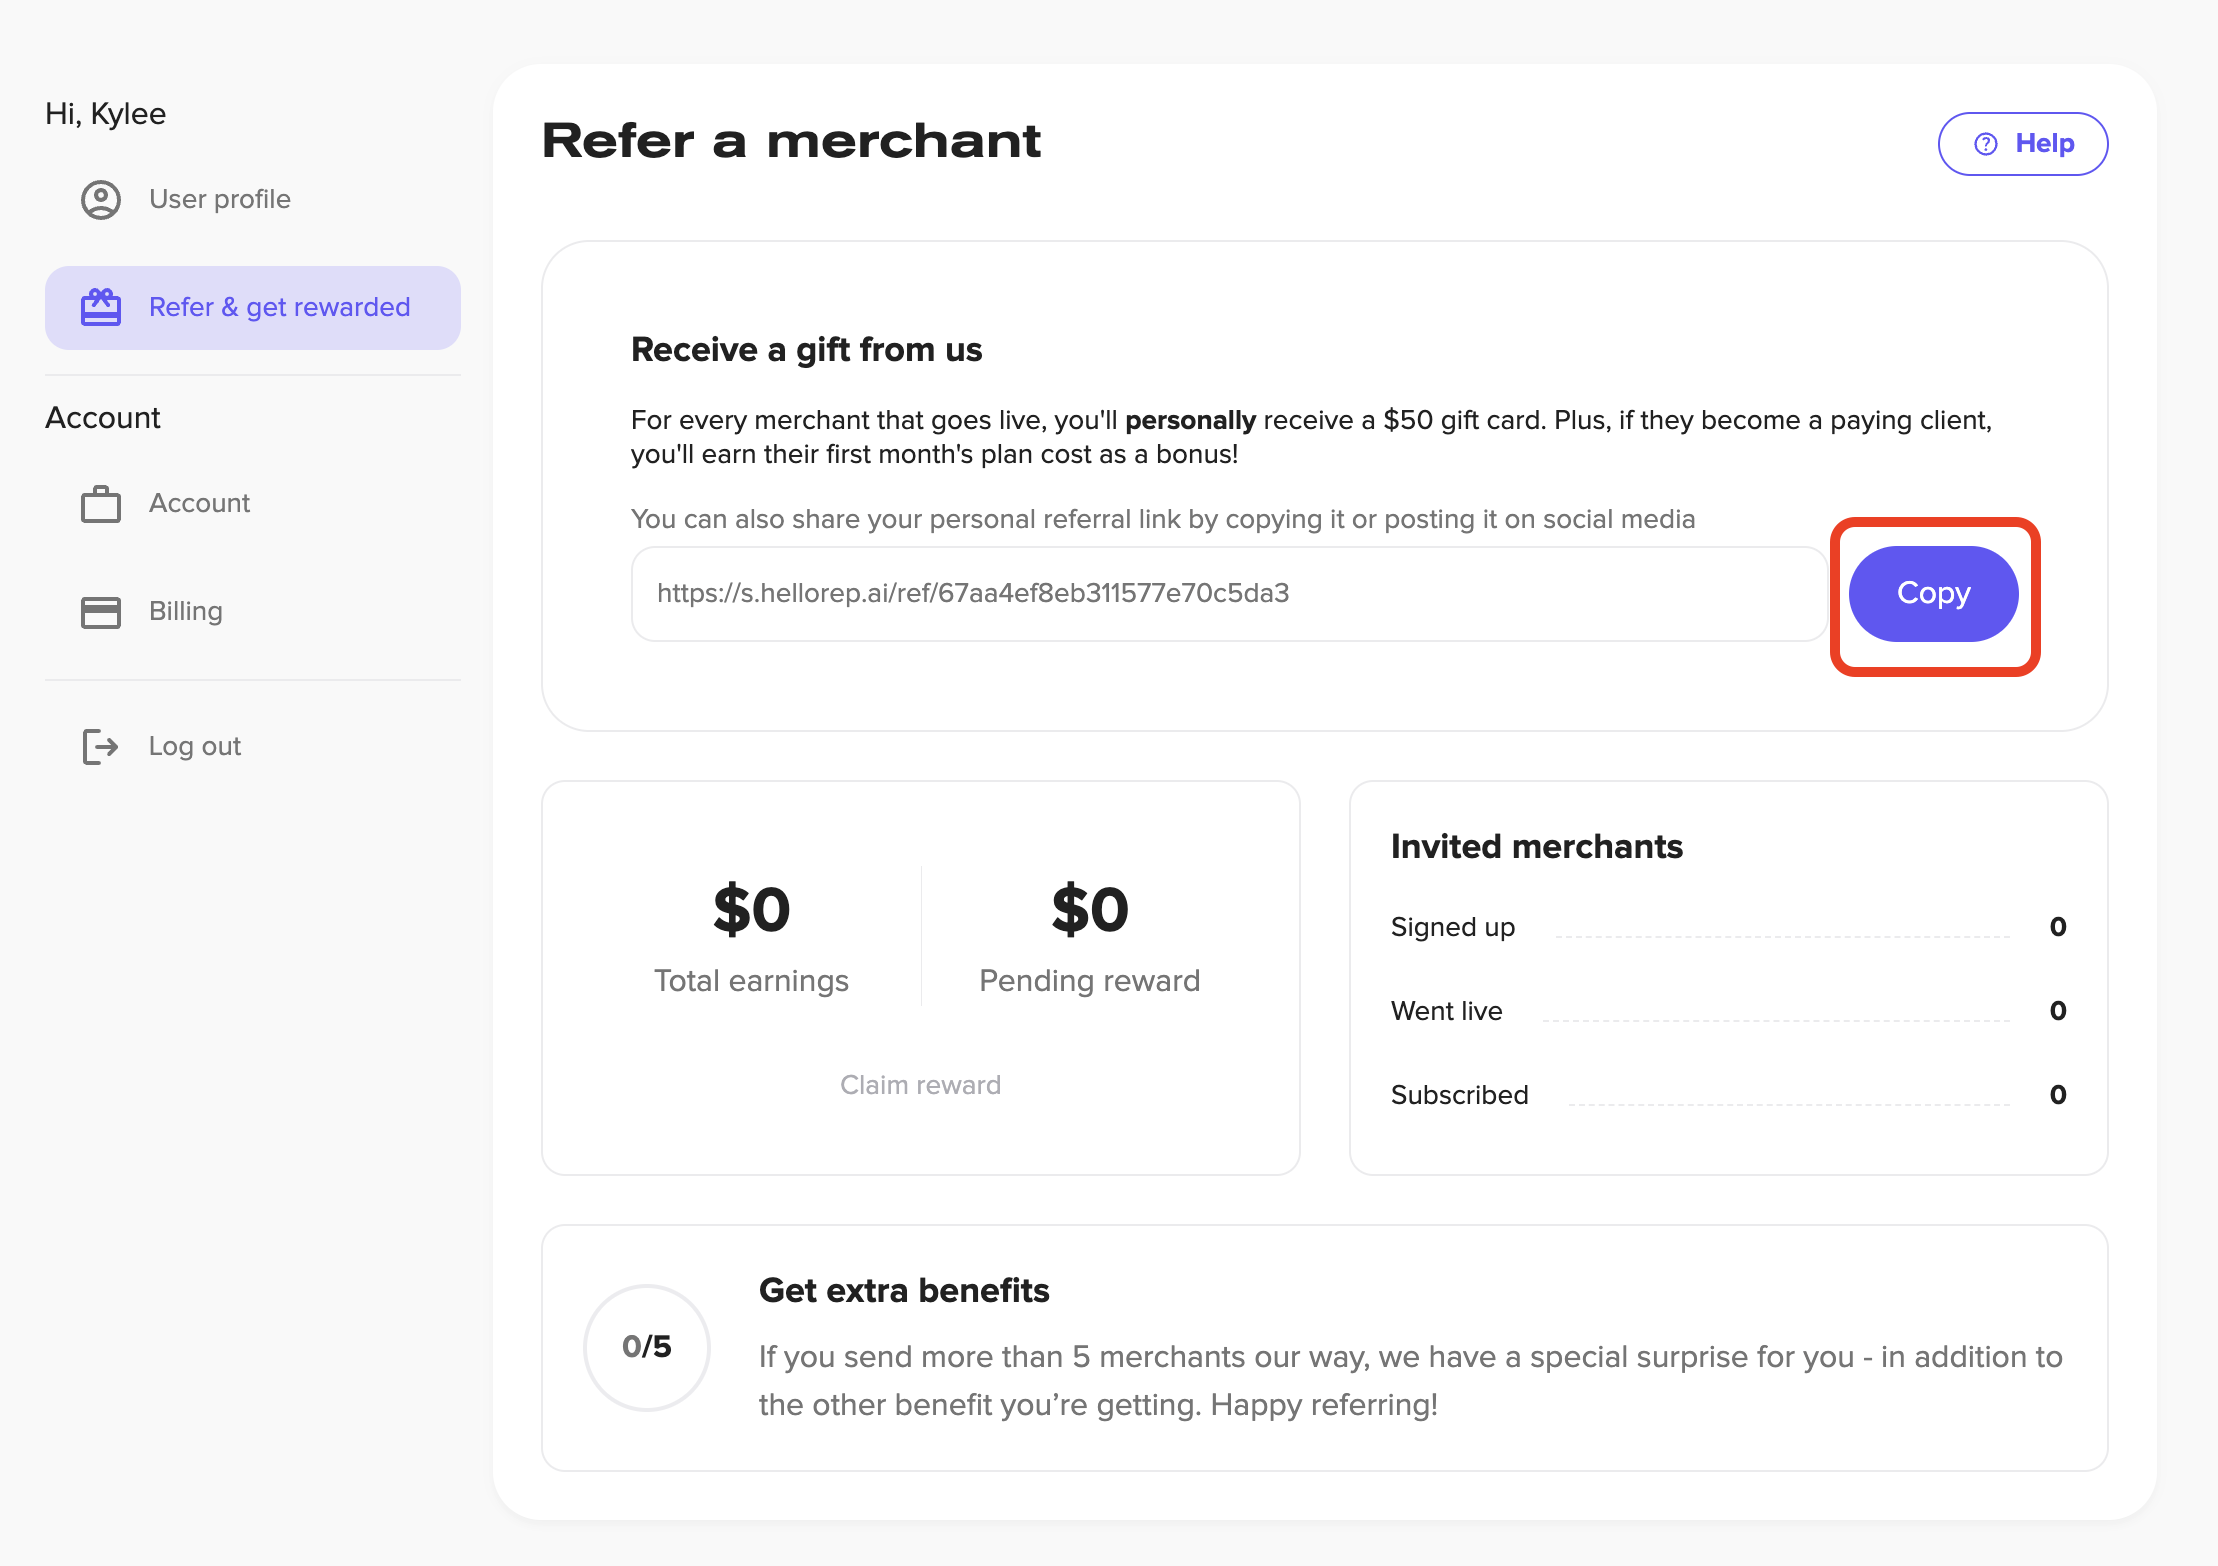Click the Subscribed merchants count

click(x=2058, y=1095)
